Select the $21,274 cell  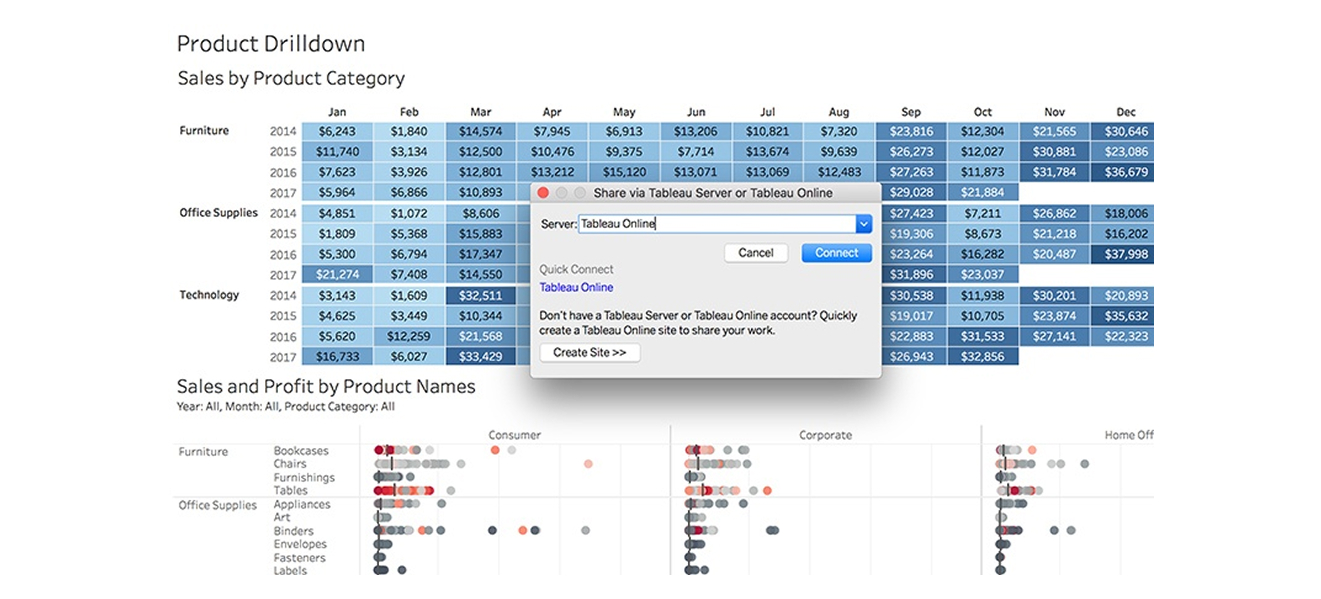[x=337, y=275]
